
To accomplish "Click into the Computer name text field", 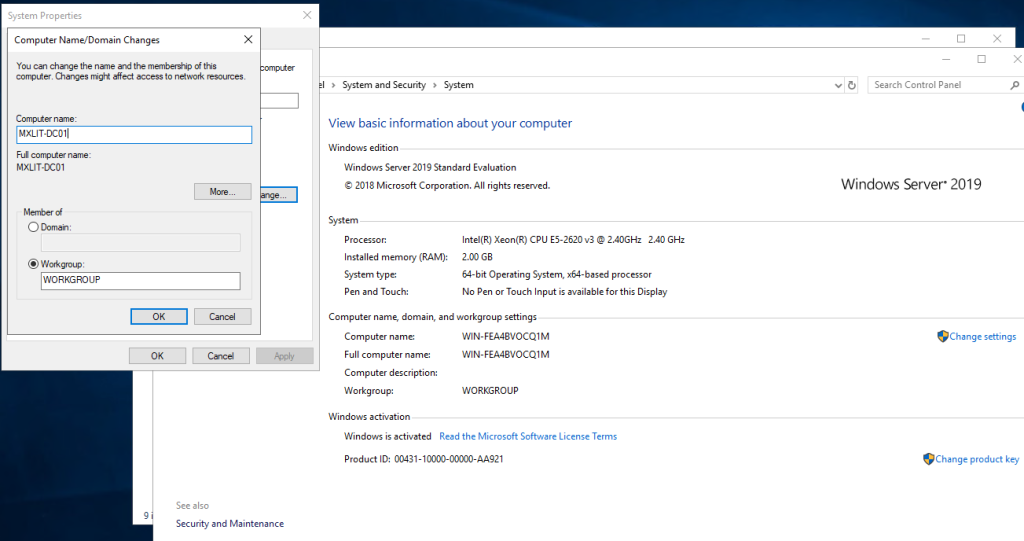I will click(x=134, y=135).
